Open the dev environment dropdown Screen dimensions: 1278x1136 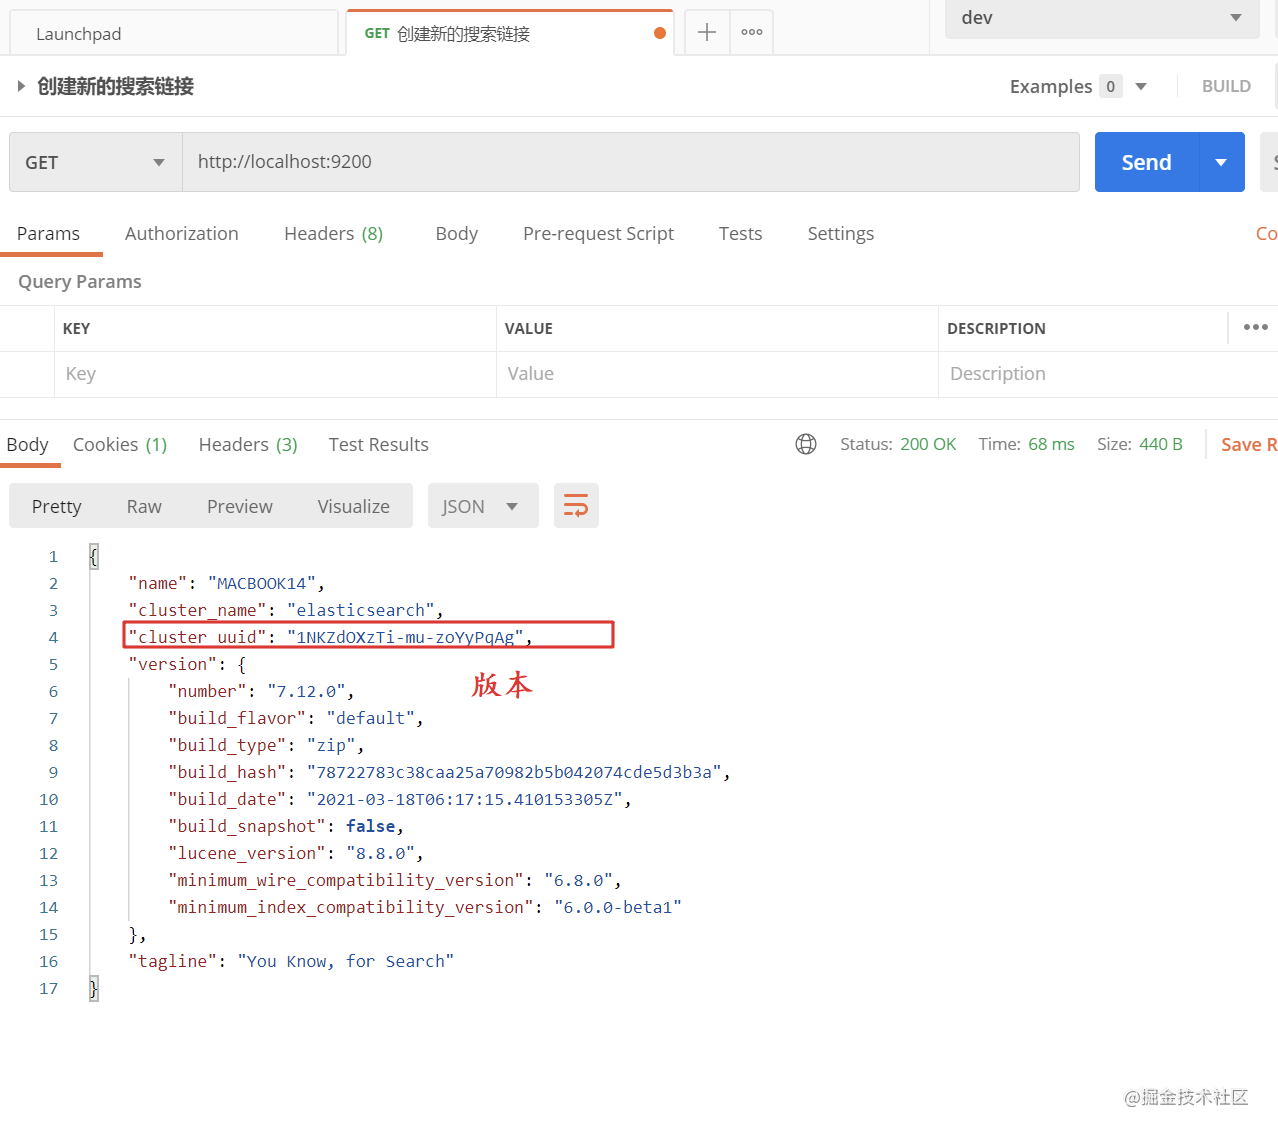pos(1102,18)
